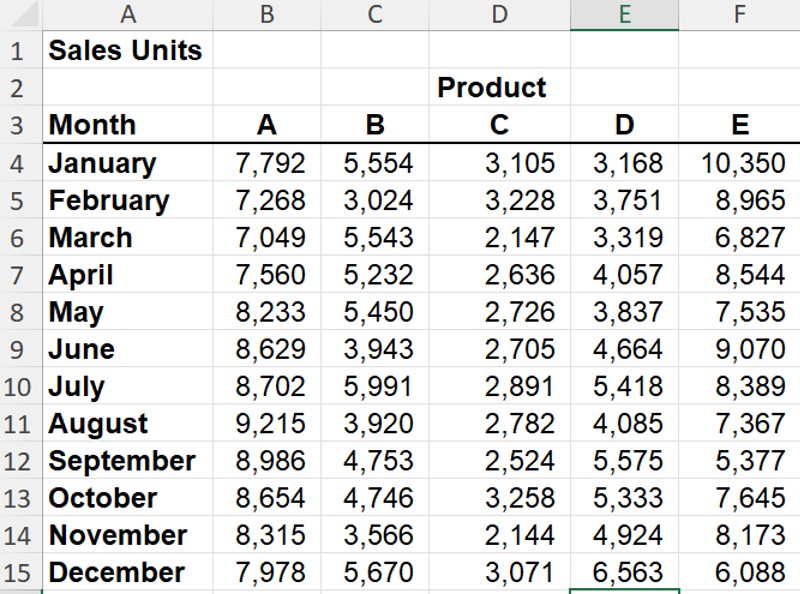This screenshot has height=594, width=800.
Task: Click the cell with value 2,147
Action: 499,237
